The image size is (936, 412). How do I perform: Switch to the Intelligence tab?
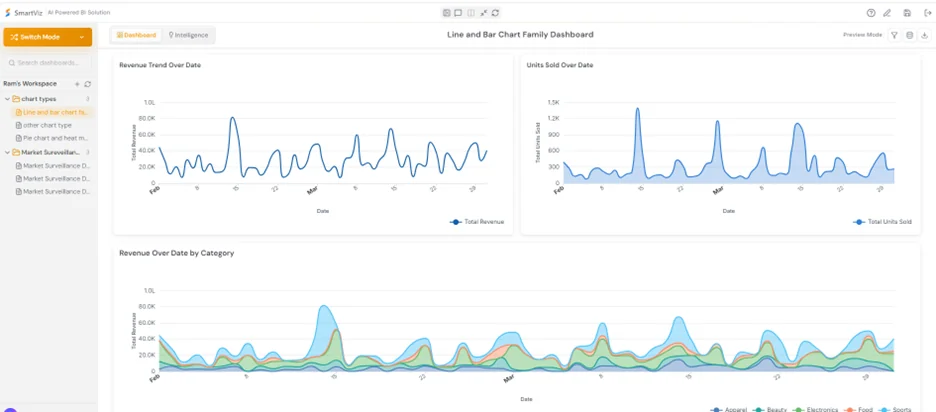(x=188, y=35)
